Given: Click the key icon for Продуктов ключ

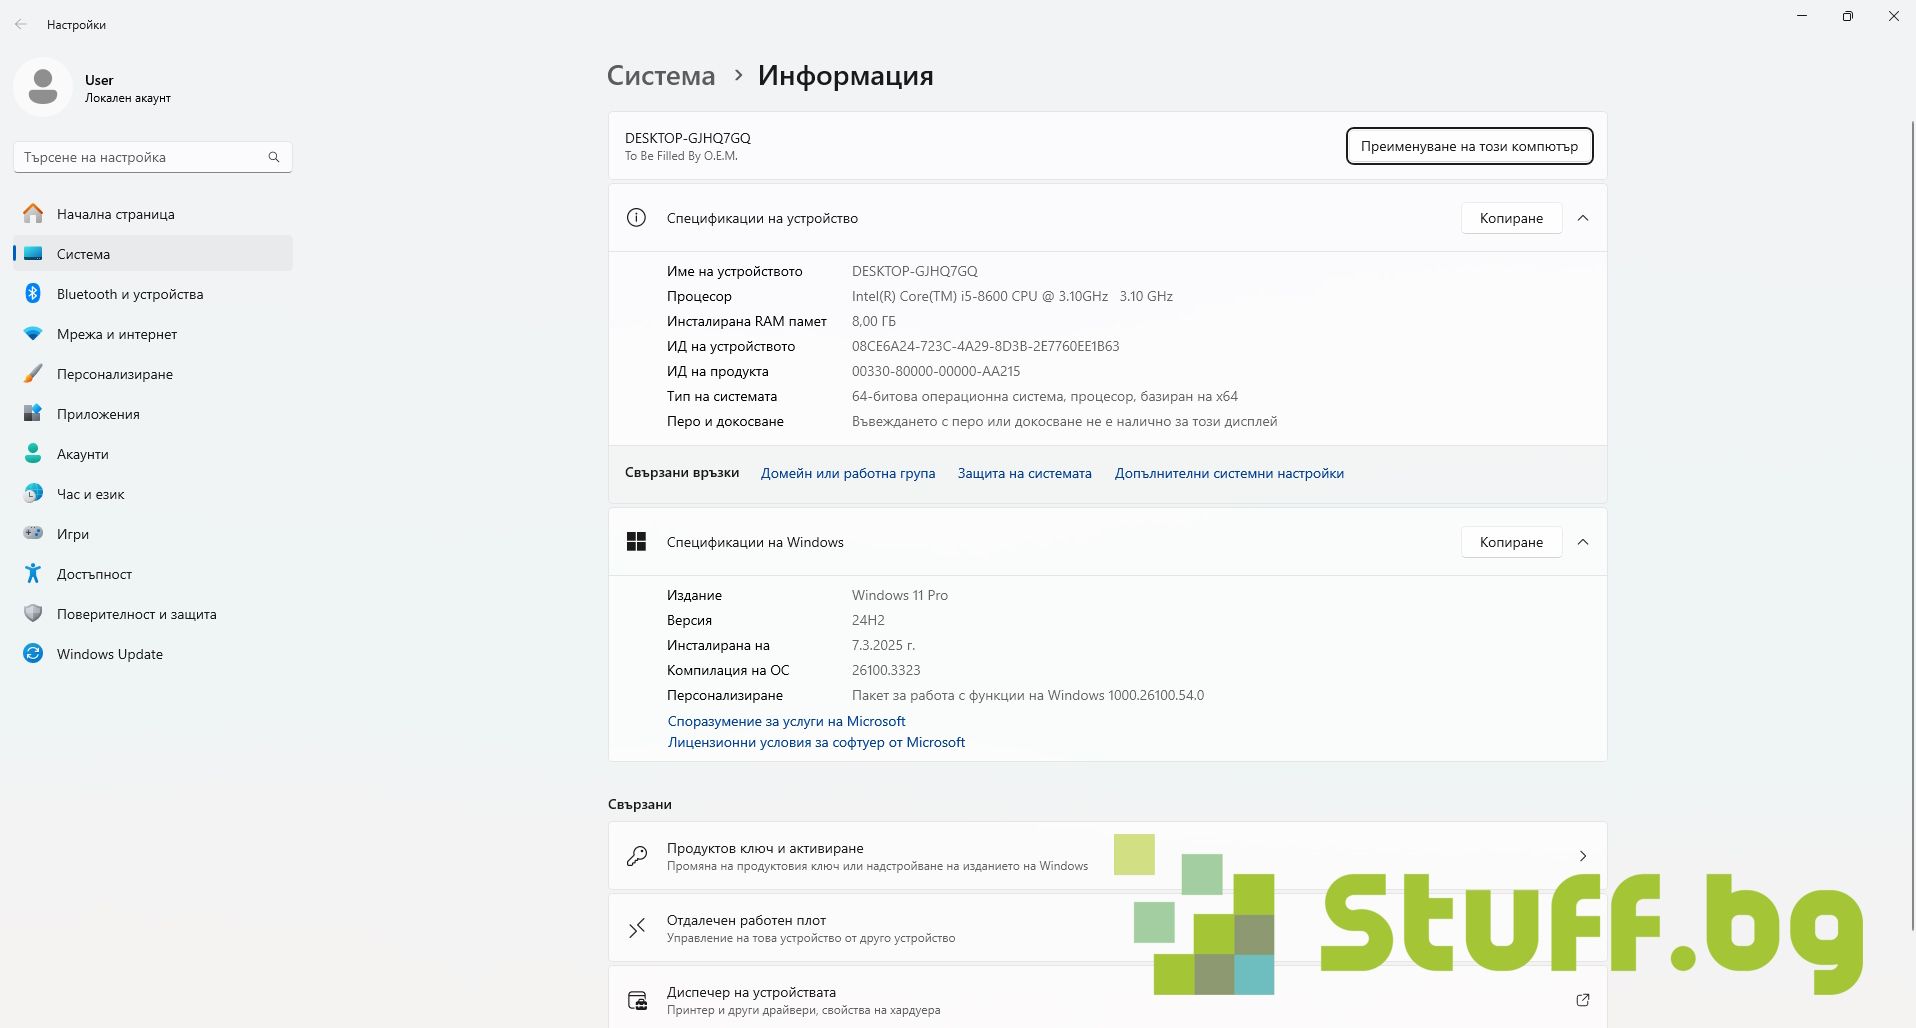Looking at the screenshot, I should click(636, 856).
